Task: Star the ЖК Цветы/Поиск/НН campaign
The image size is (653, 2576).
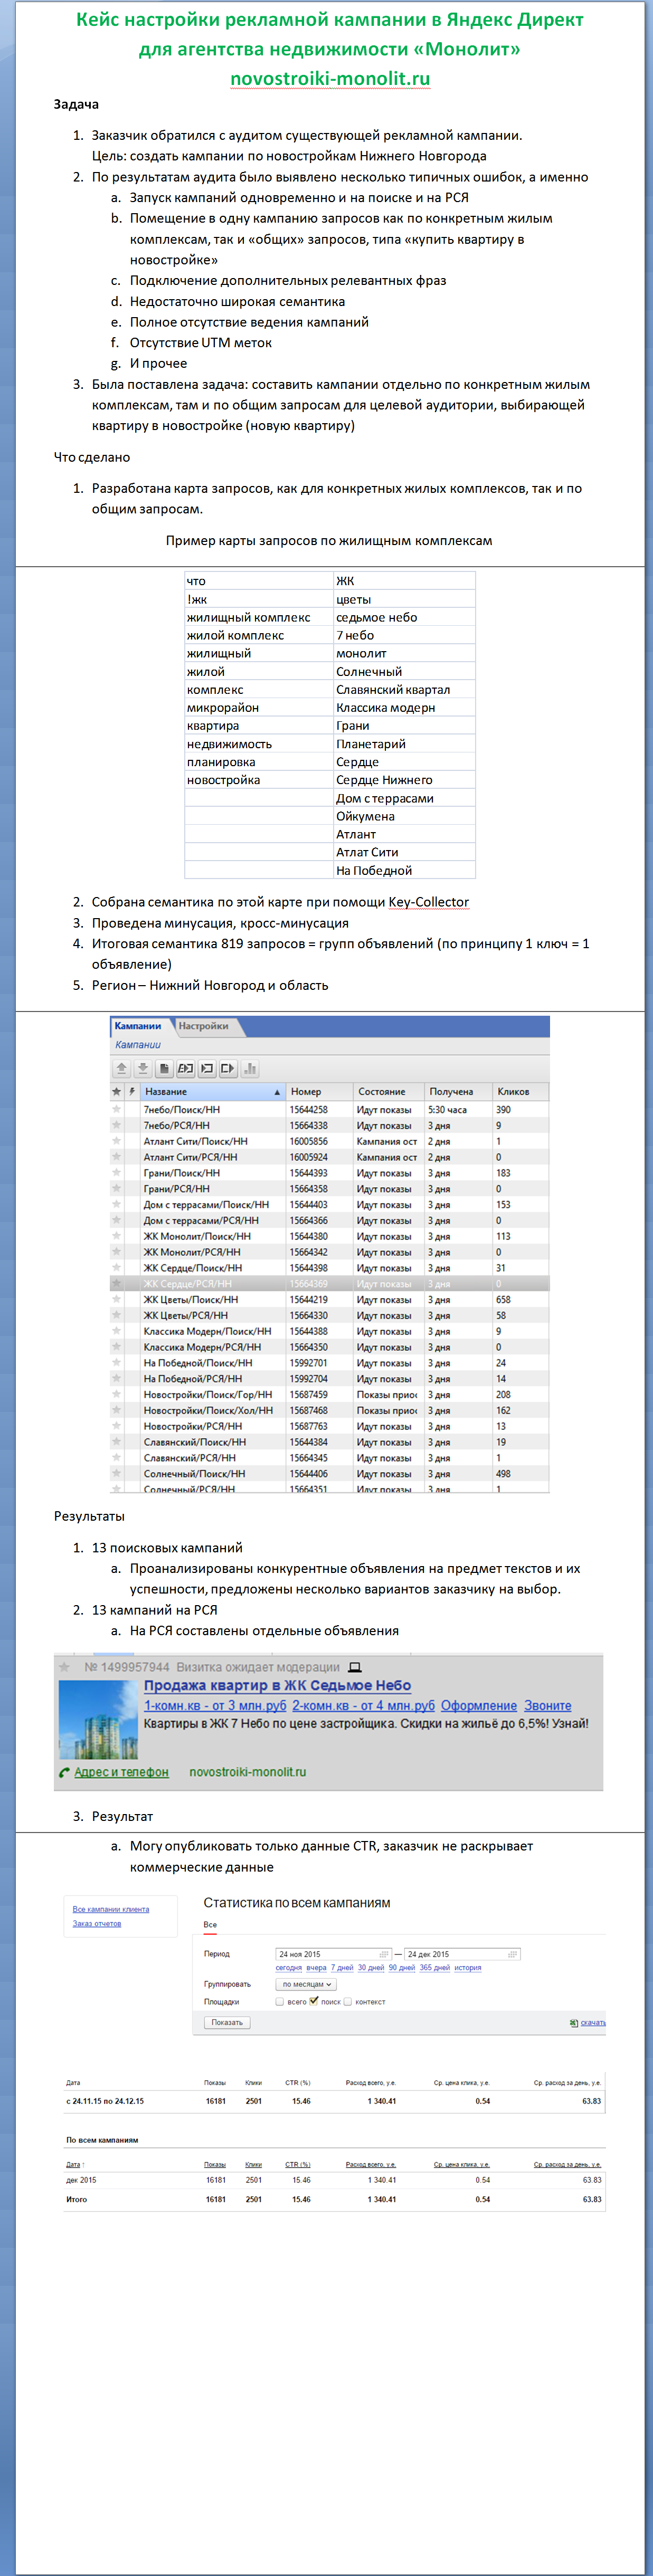Action: [x=117, y=1299]
